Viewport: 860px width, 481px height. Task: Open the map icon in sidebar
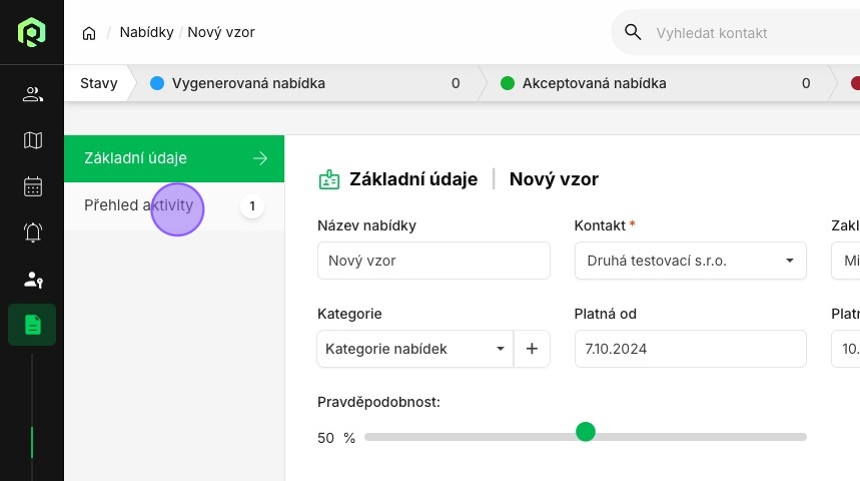click(32, 140)
